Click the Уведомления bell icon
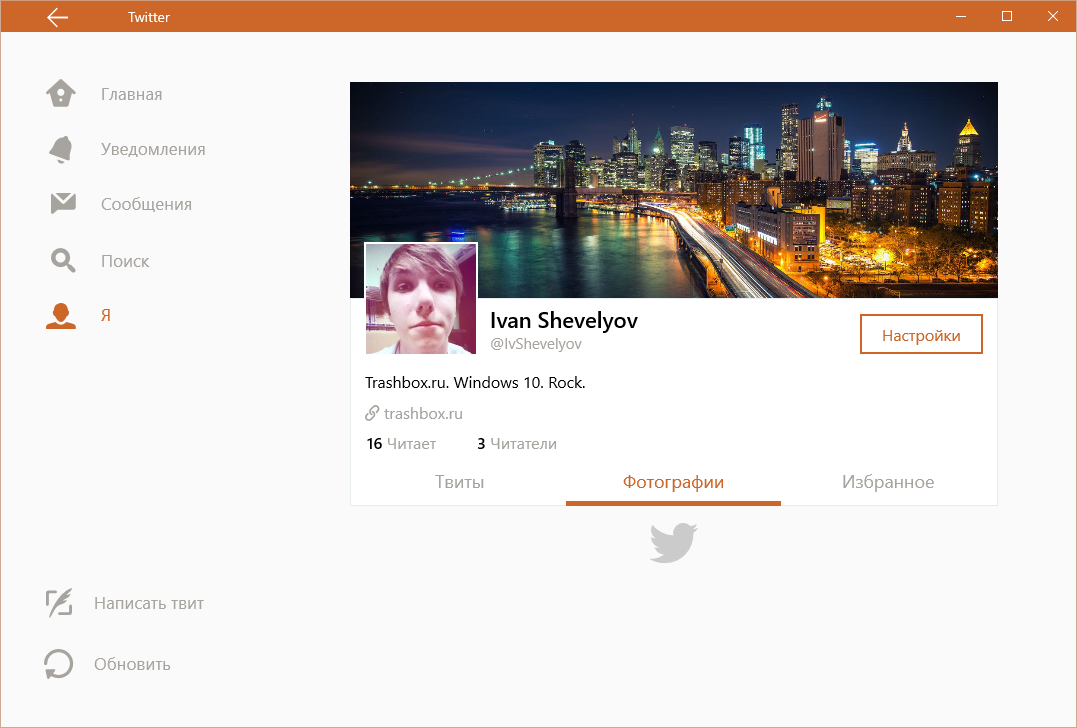Screen dimensions: 1077x728 (x=61, y=149)
